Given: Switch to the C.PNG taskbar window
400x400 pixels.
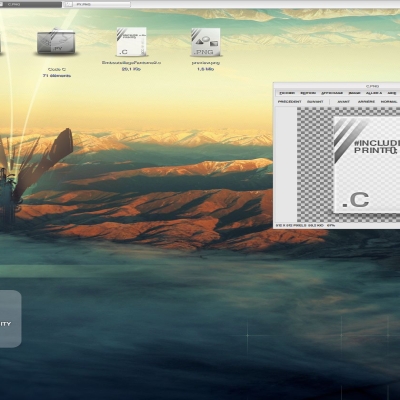Looking at the screenshot, I should tap(31, 4).
